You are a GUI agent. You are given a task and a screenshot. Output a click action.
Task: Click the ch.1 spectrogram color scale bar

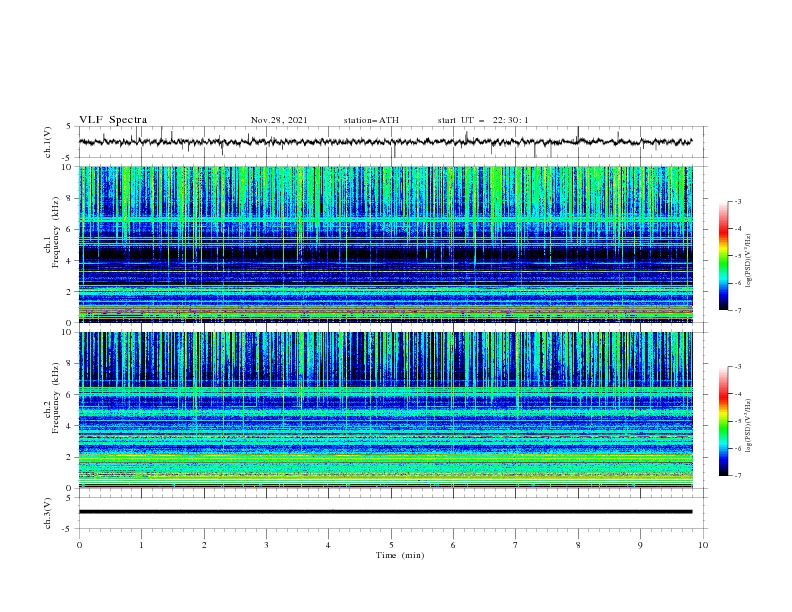coord(724,256)
